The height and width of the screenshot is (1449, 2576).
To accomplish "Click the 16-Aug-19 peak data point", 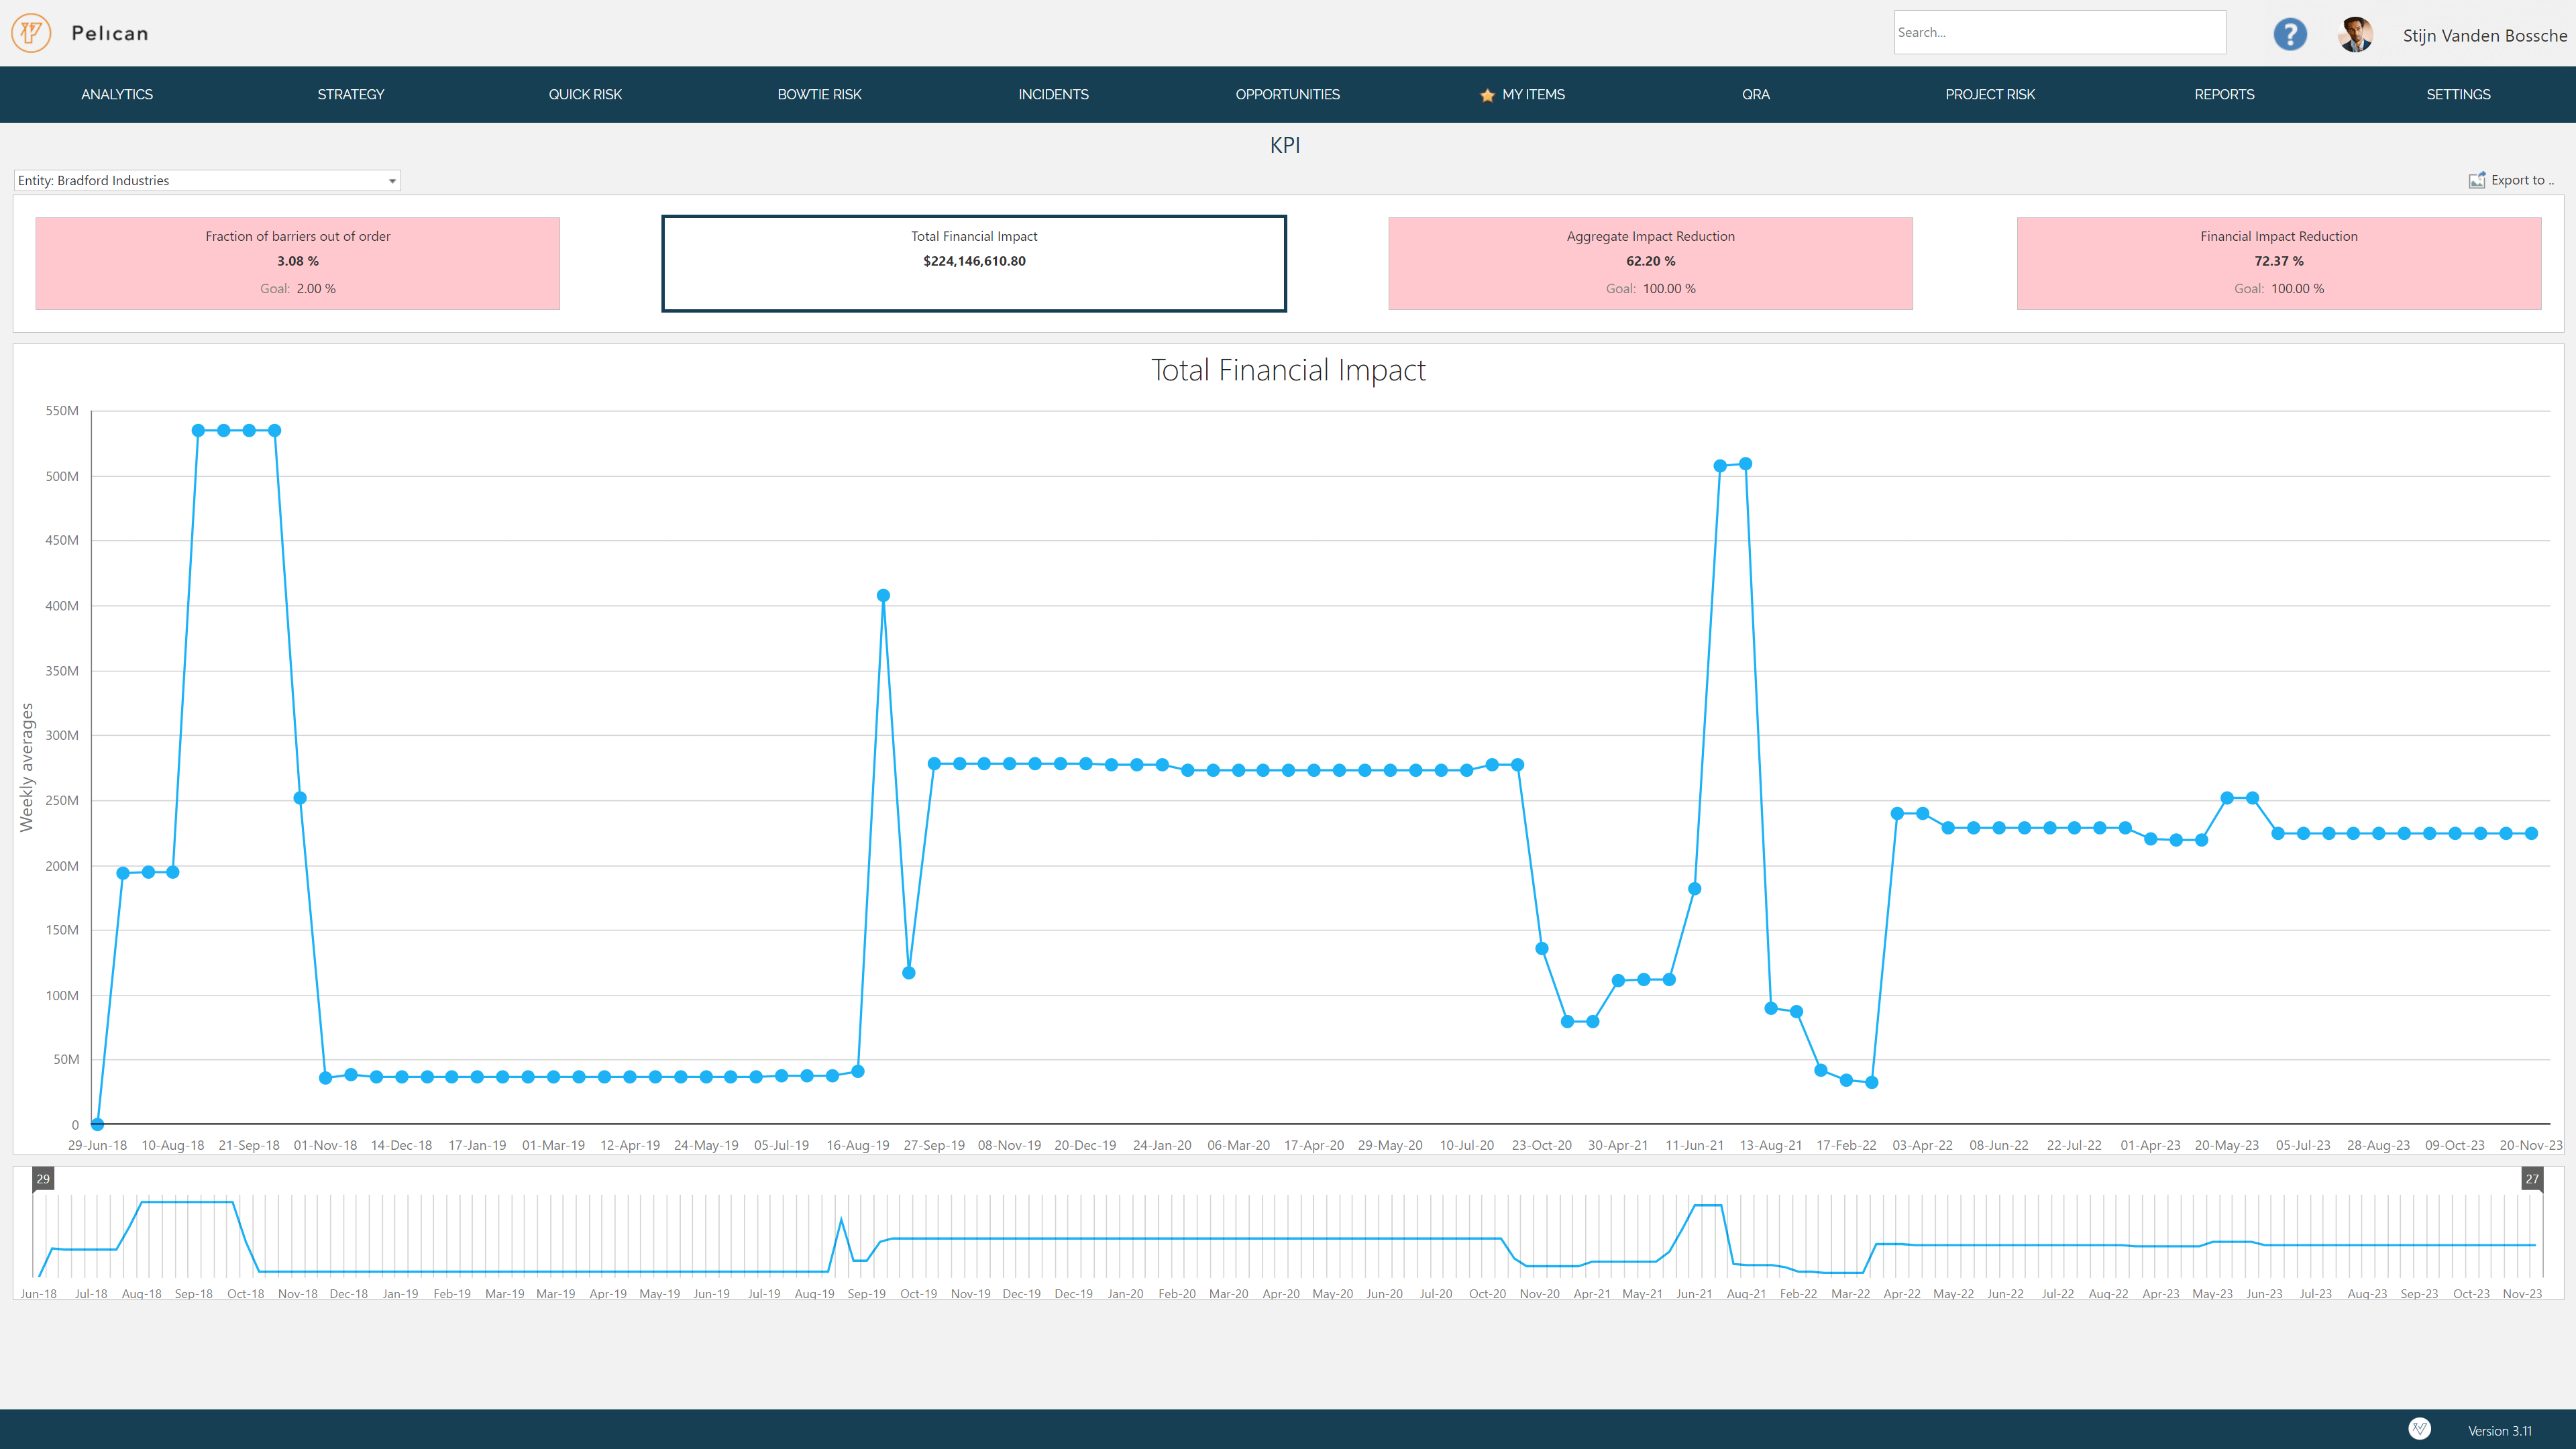I will (x=883, y=595).
